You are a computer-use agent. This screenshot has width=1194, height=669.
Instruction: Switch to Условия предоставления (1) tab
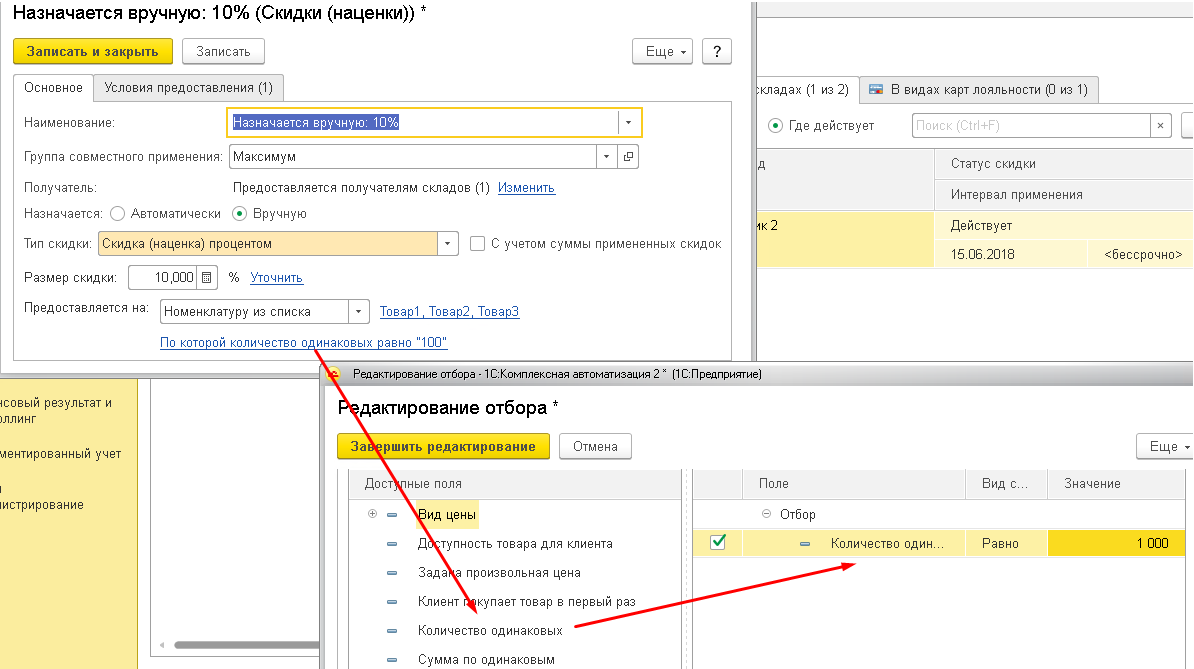(188, 88)
